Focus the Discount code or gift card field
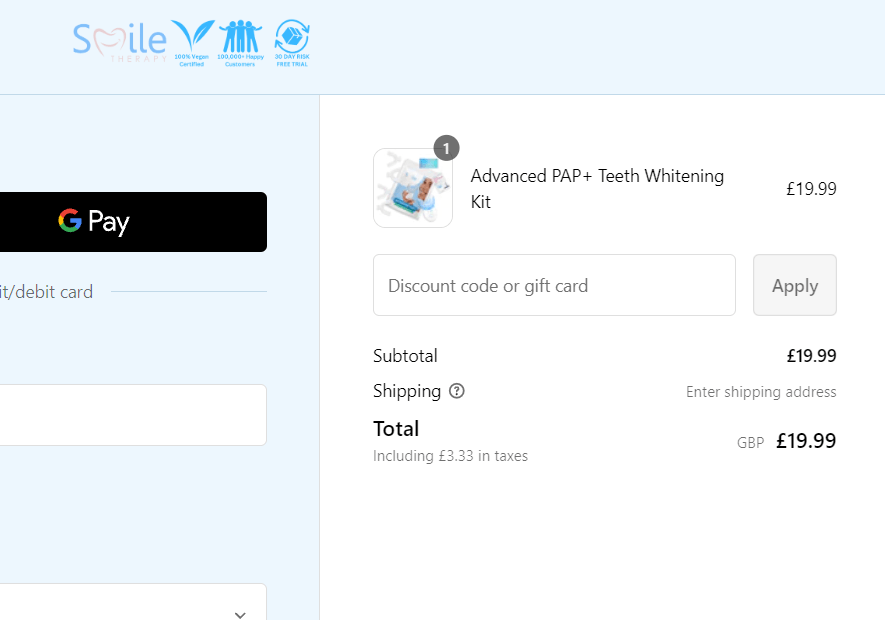The width and height of the screenshot is (885, 620). pos(554,285)
